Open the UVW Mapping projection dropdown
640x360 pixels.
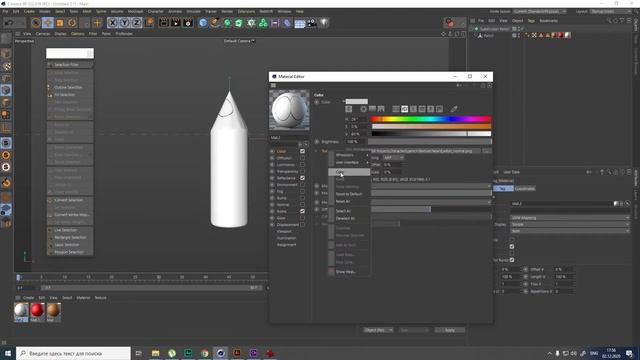pos(570,218)
